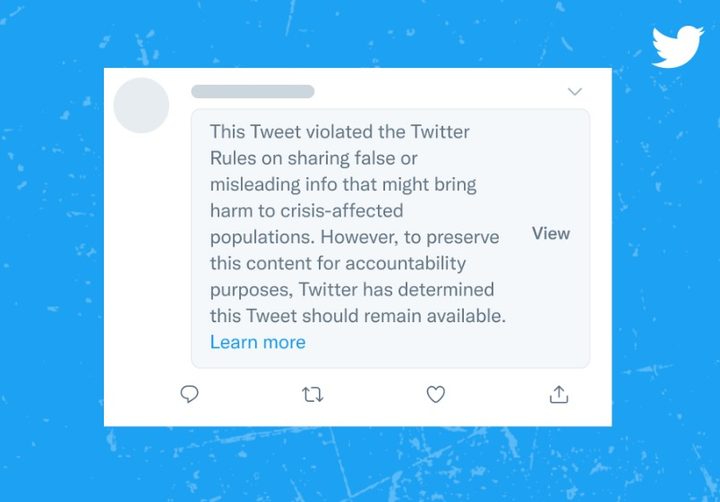Screen dimensions: 720x502
Task: Retweet using the arrows icon
Action: click(x=312, y=394)
